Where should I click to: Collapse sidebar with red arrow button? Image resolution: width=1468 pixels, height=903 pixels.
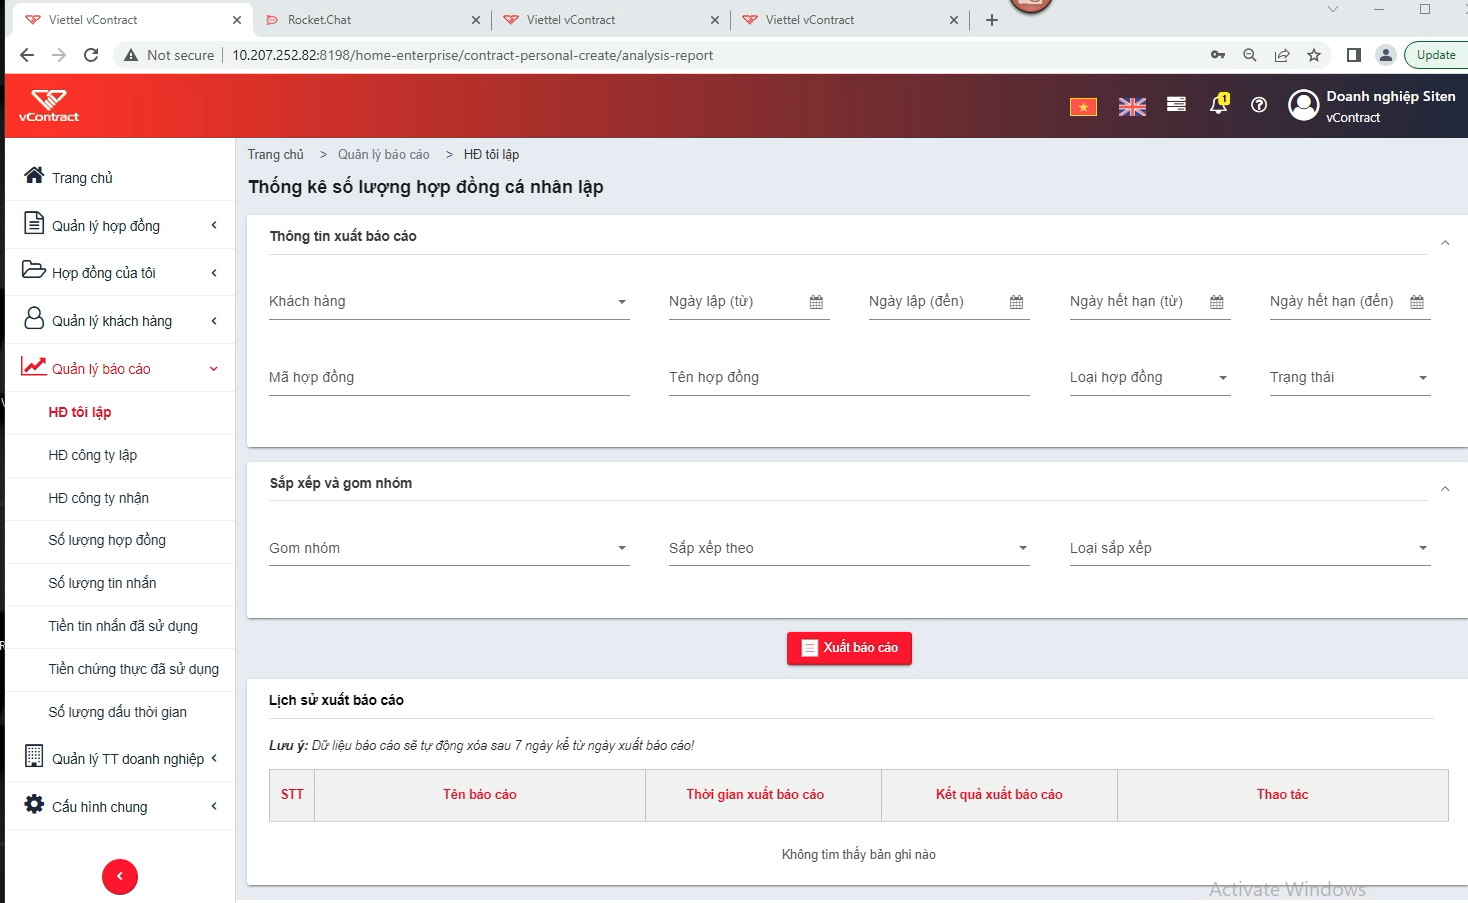120,877
